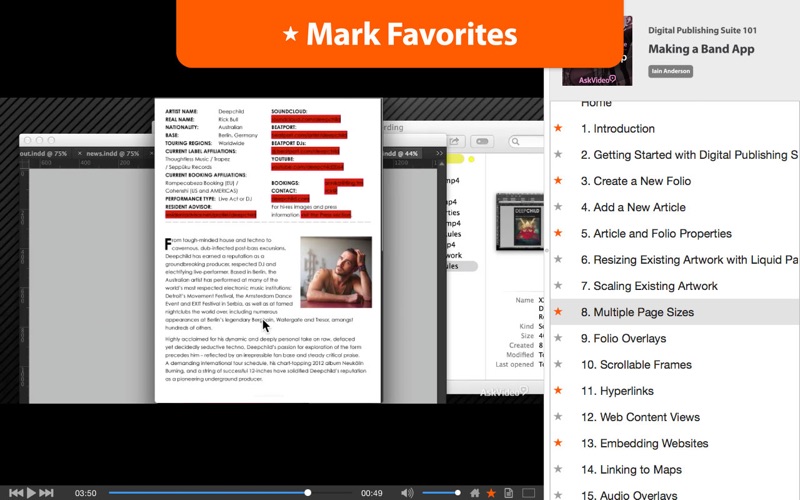Click the Finder search field
This screenshot has width=800, height=500.
526,141
